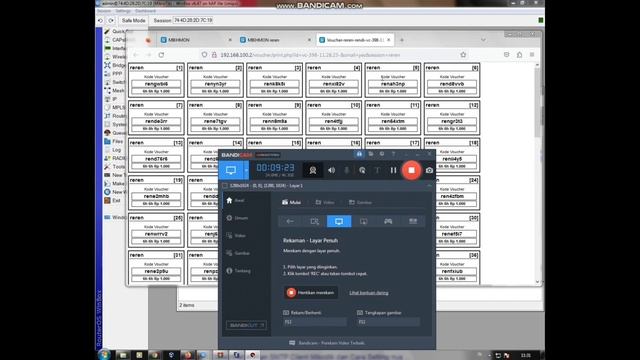Click the WinBox Session address field
The width and height of the screenshot is (640, 360).
pyautogui.click(x=193, y=20)
